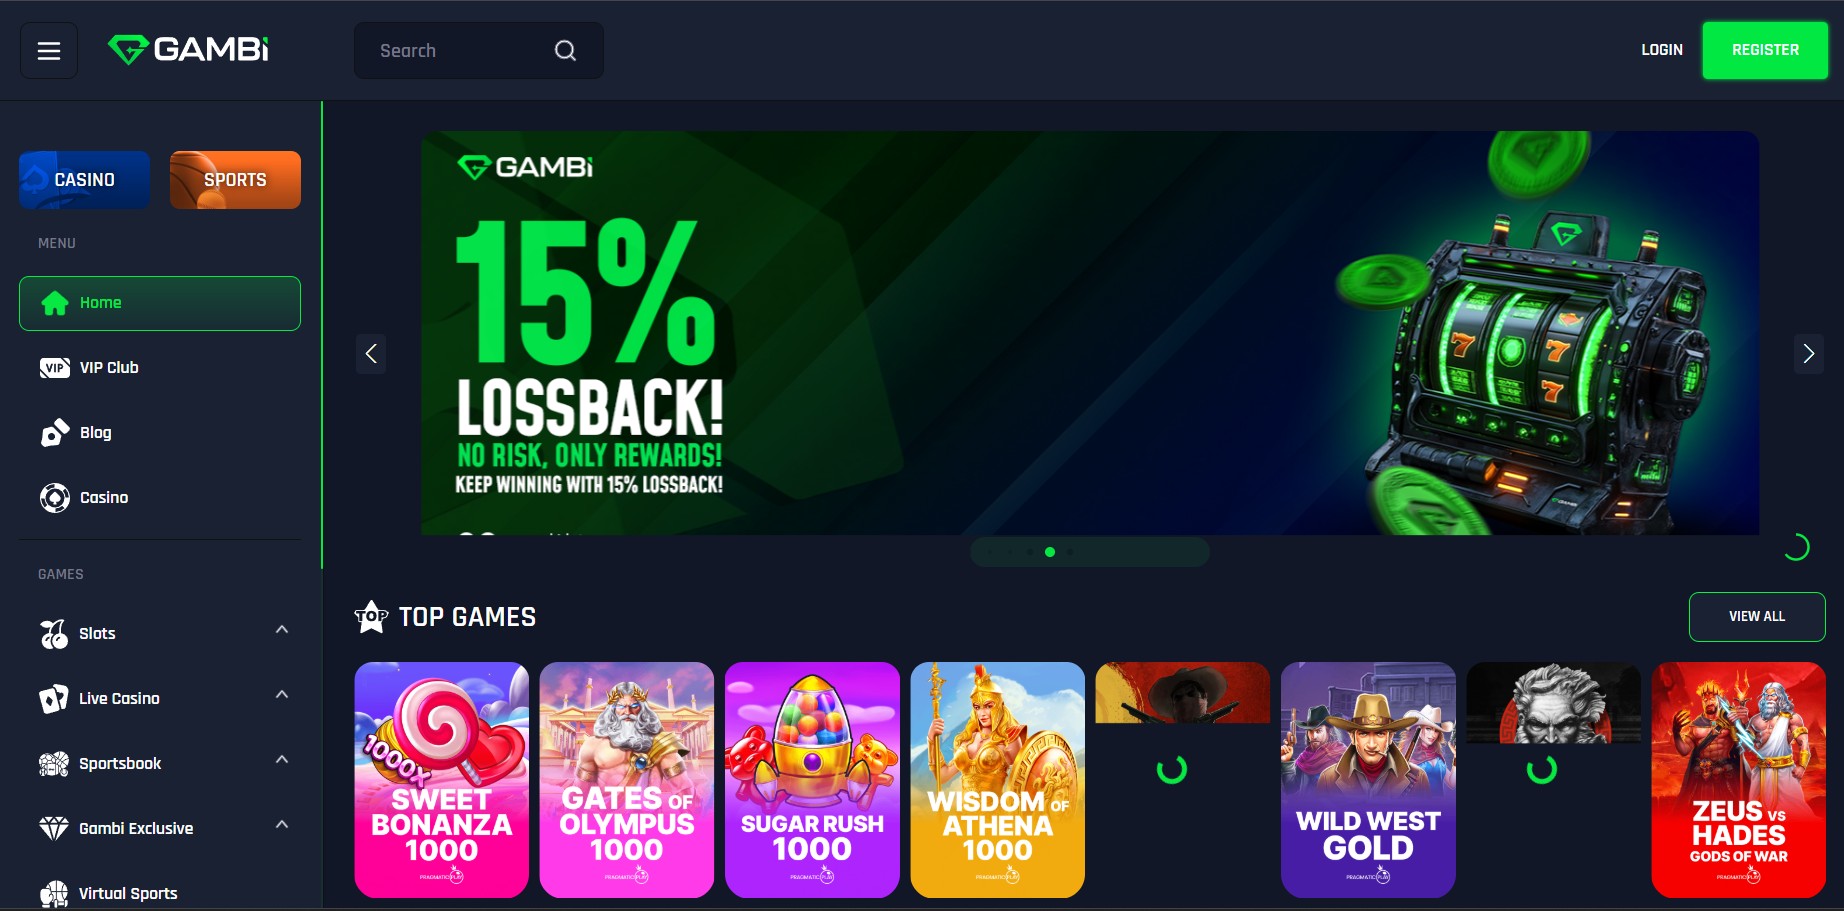Click the Blog tag icon
Image resolution: width=1844 pixels, height=911 pixels.
[54, 433]
